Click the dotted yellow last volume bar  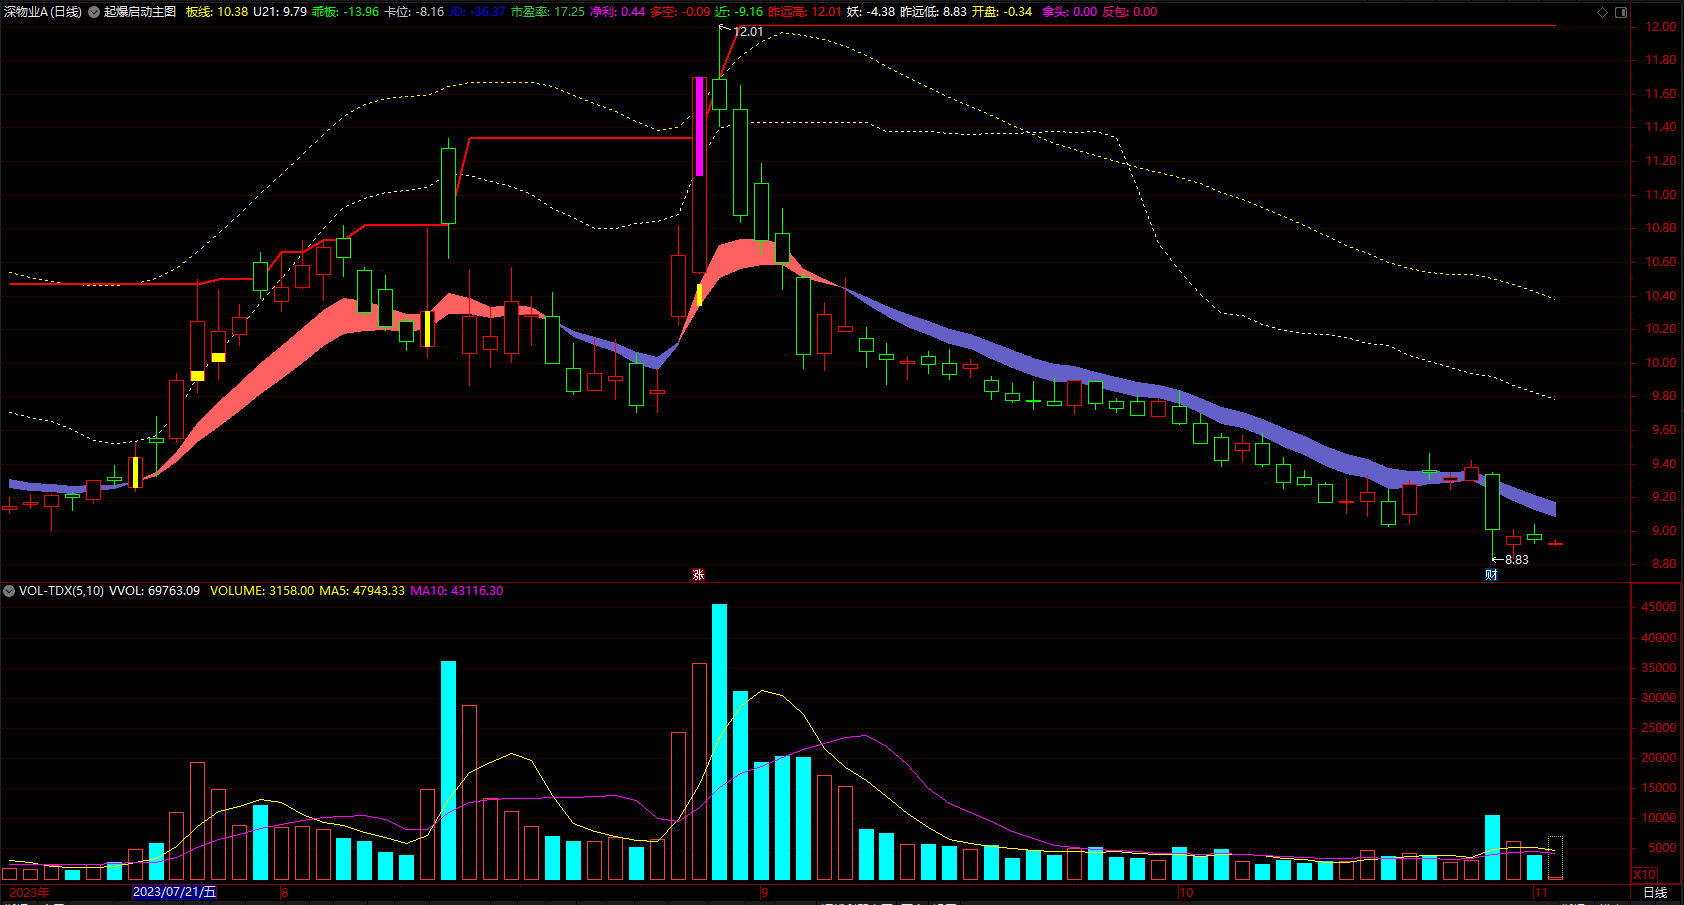pos(1555,857)
